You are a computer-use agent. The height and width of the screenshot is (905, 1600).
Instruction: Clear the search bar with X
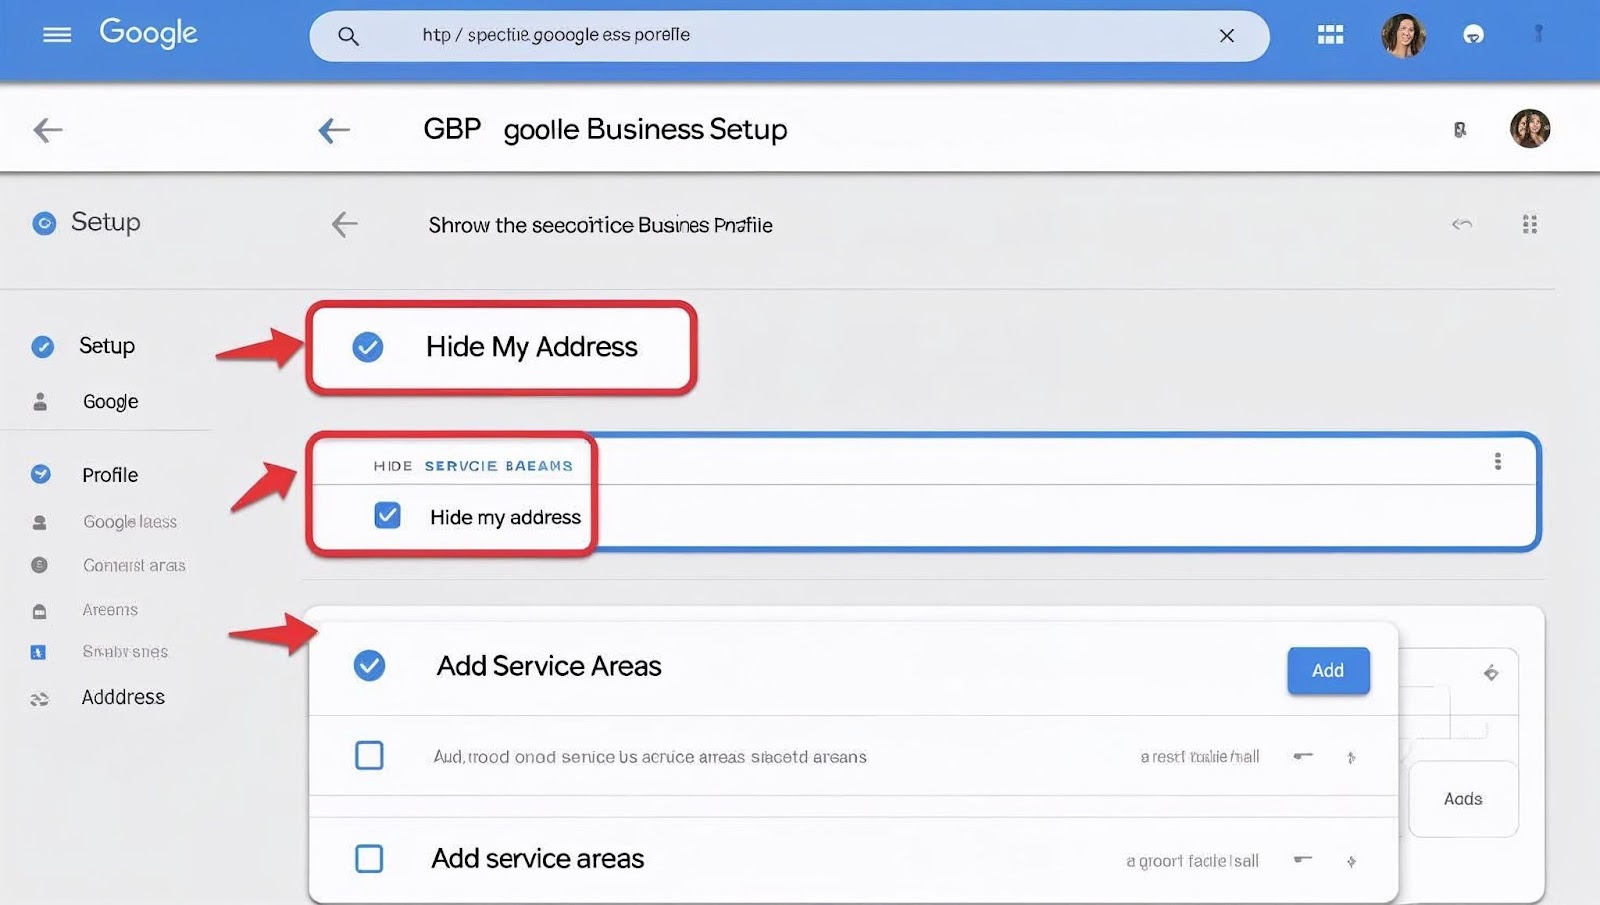[1226, 36]
